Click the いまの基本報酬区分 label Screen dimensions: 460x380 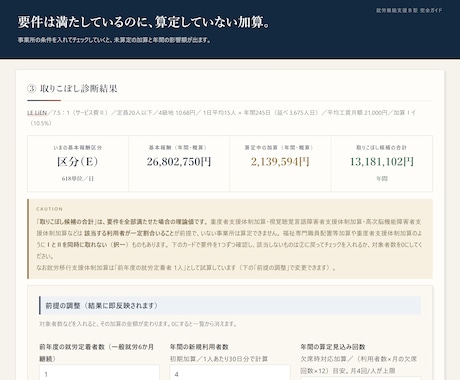[78, 147]
